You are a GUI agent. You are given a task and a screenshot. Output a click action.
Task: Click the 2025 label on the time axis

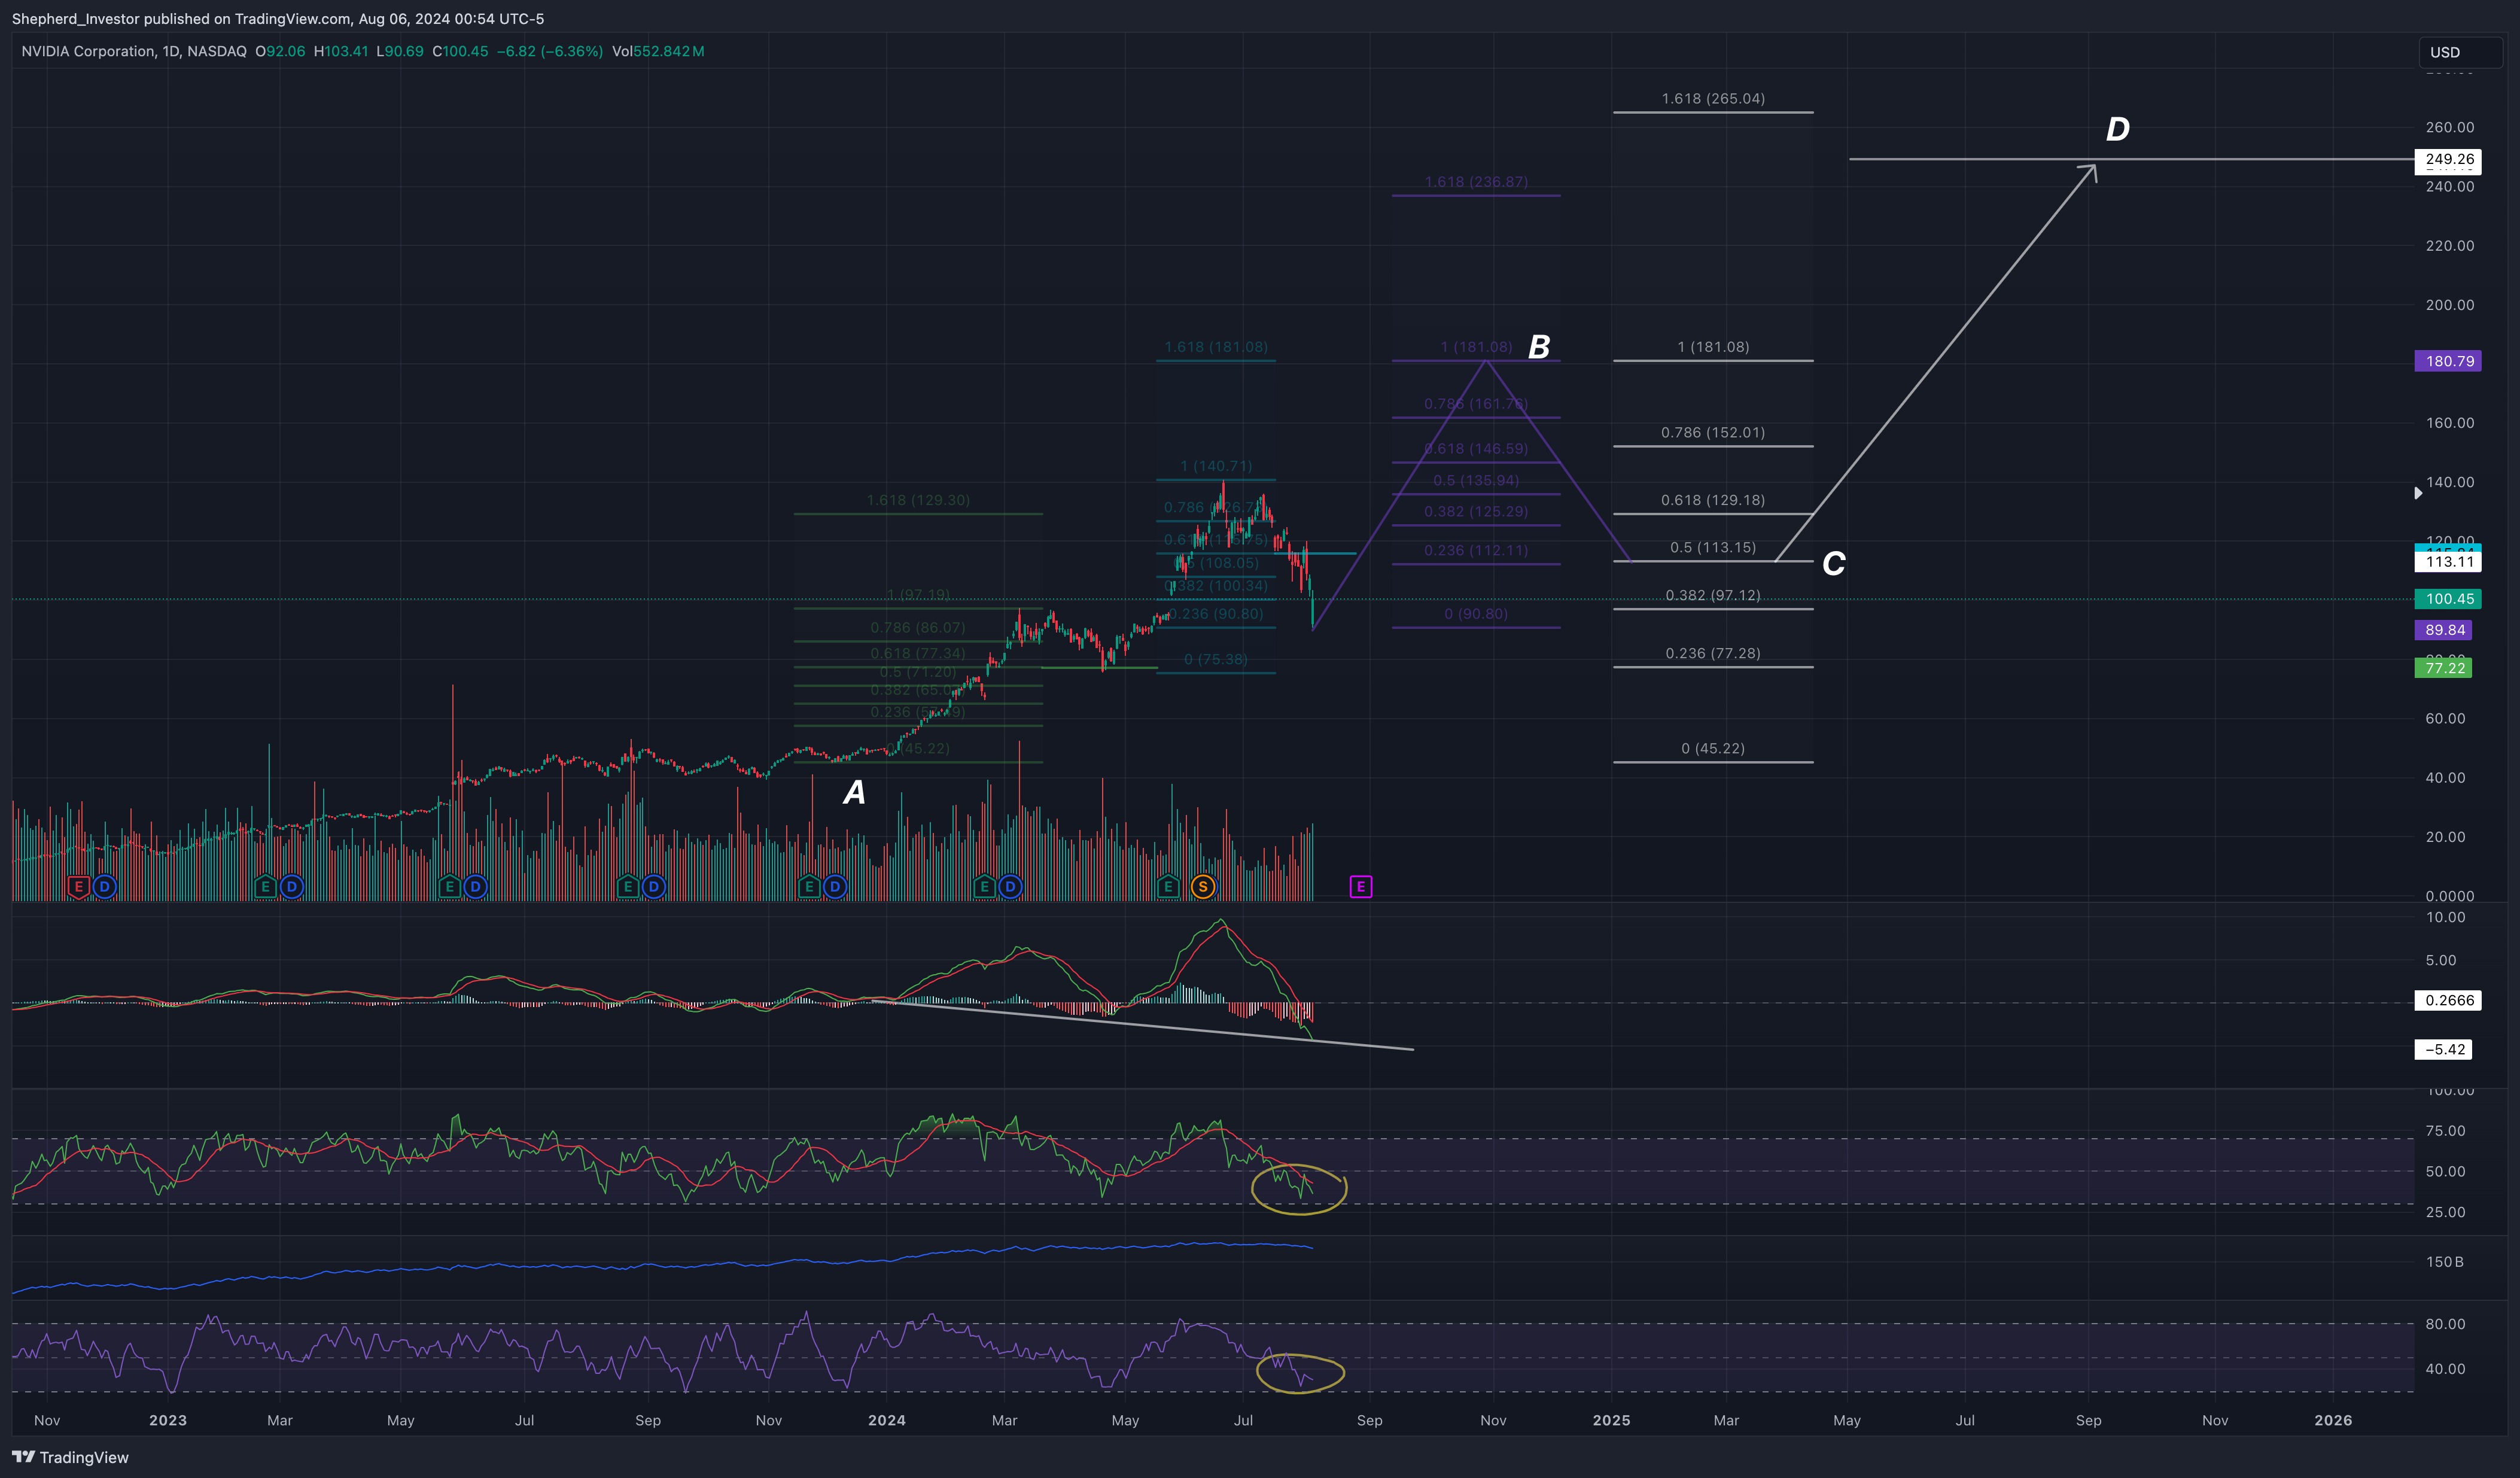[1611, 1420]
